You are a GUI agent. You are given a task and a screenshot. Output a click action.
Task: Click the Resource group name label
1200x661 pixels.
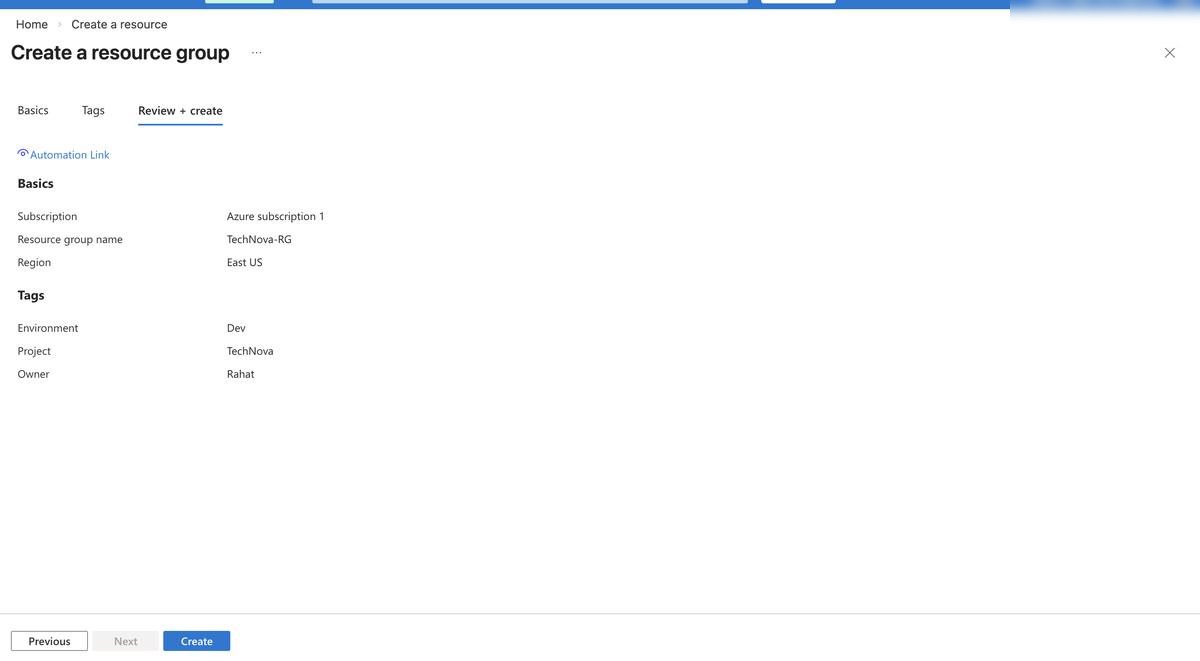coord(70,239)
